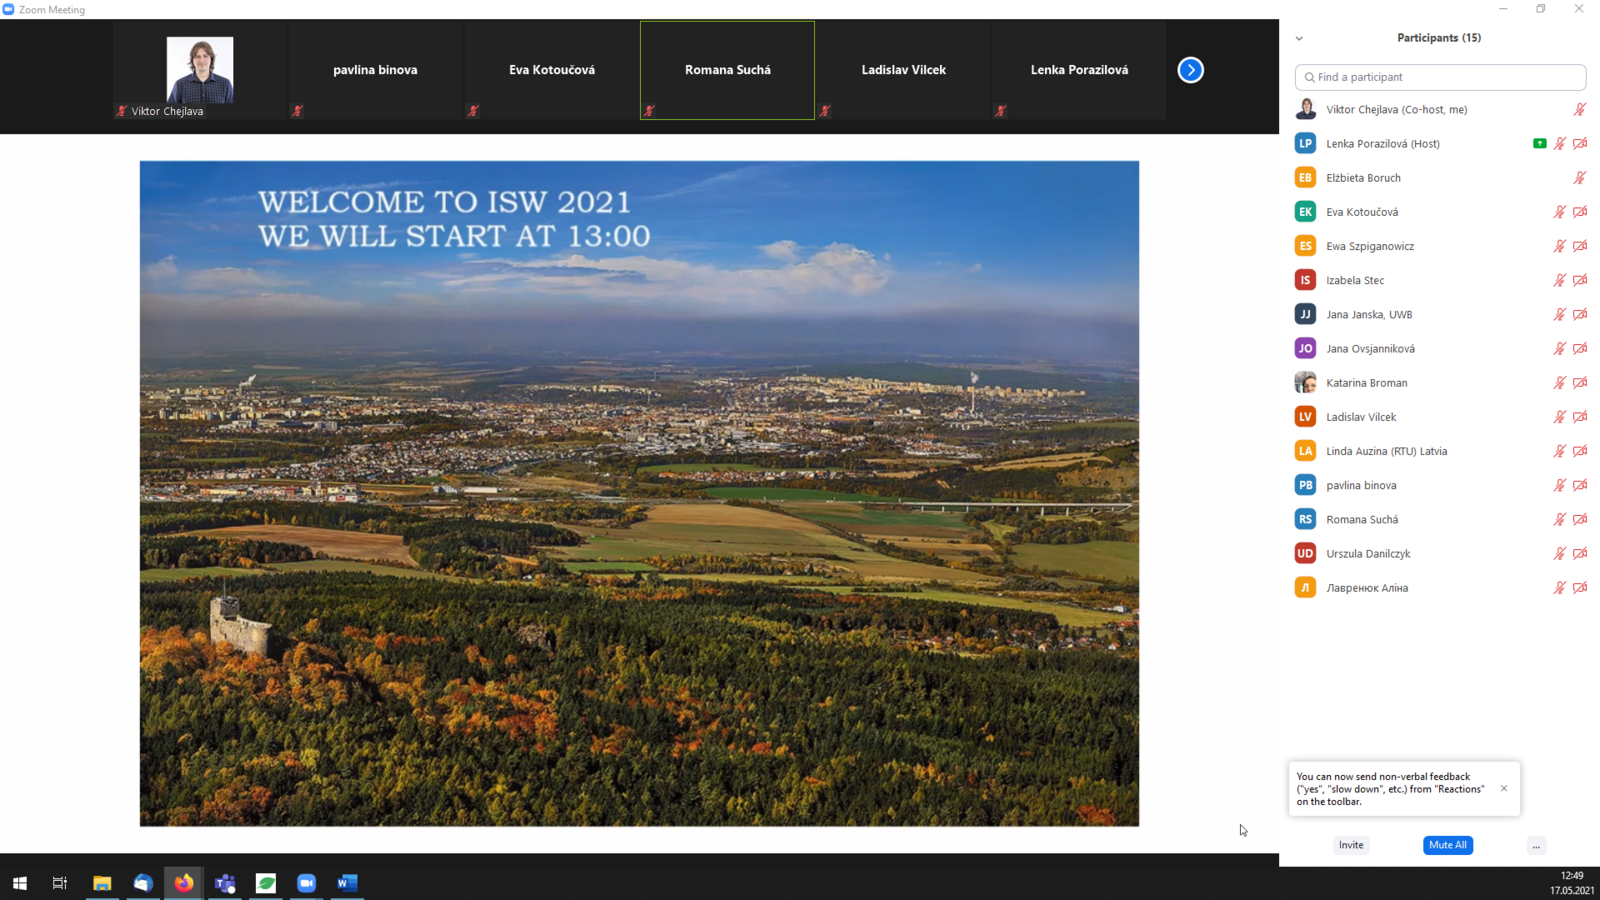Open Microsoft Teams from the taskbar

coord(225,883)
